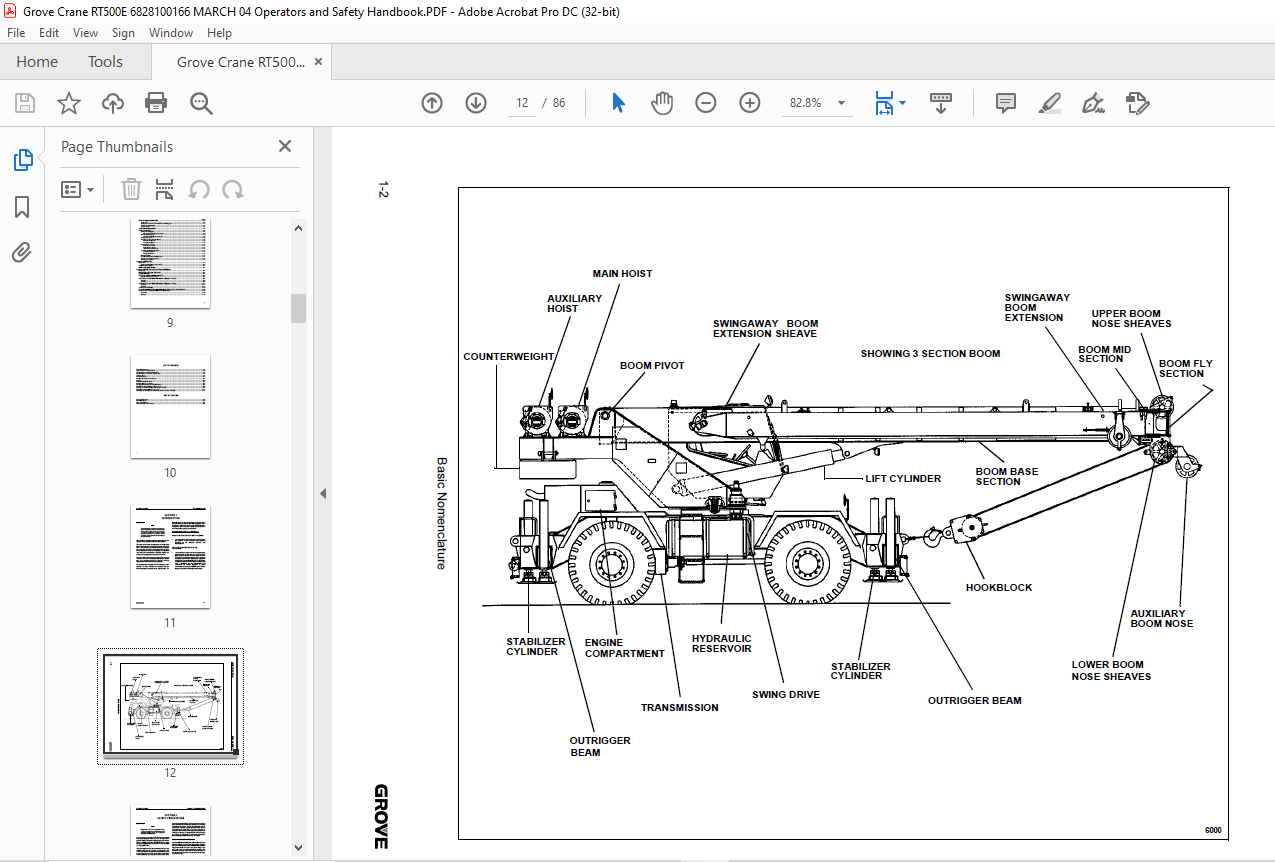
Task: Select page 12 thumbnail
Action: (x=170, y=707)
